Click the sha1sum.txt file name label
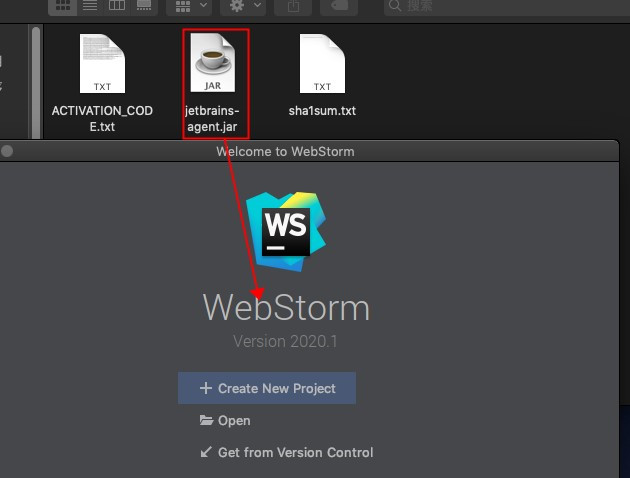Image resolution: width=630 pixels, height=478 pixels. click(322, 110)
